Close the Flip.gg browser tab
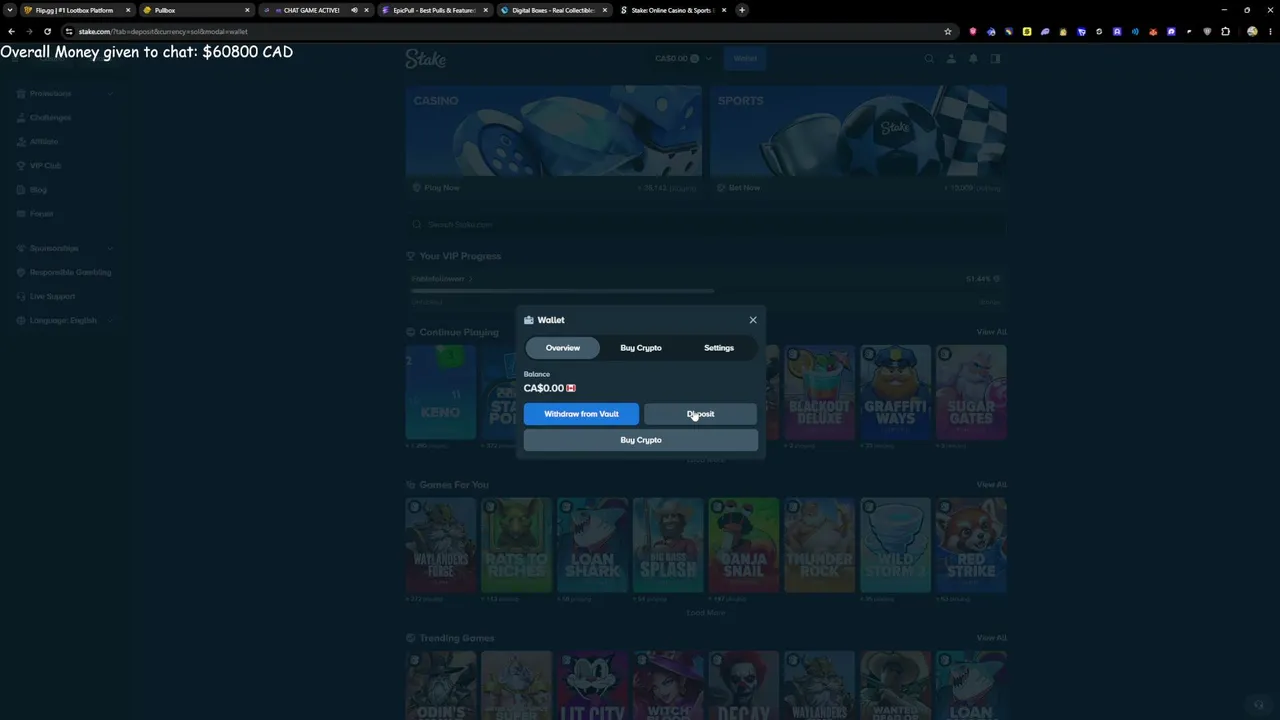Viewport: 1280px width, 720px height. 128,10
